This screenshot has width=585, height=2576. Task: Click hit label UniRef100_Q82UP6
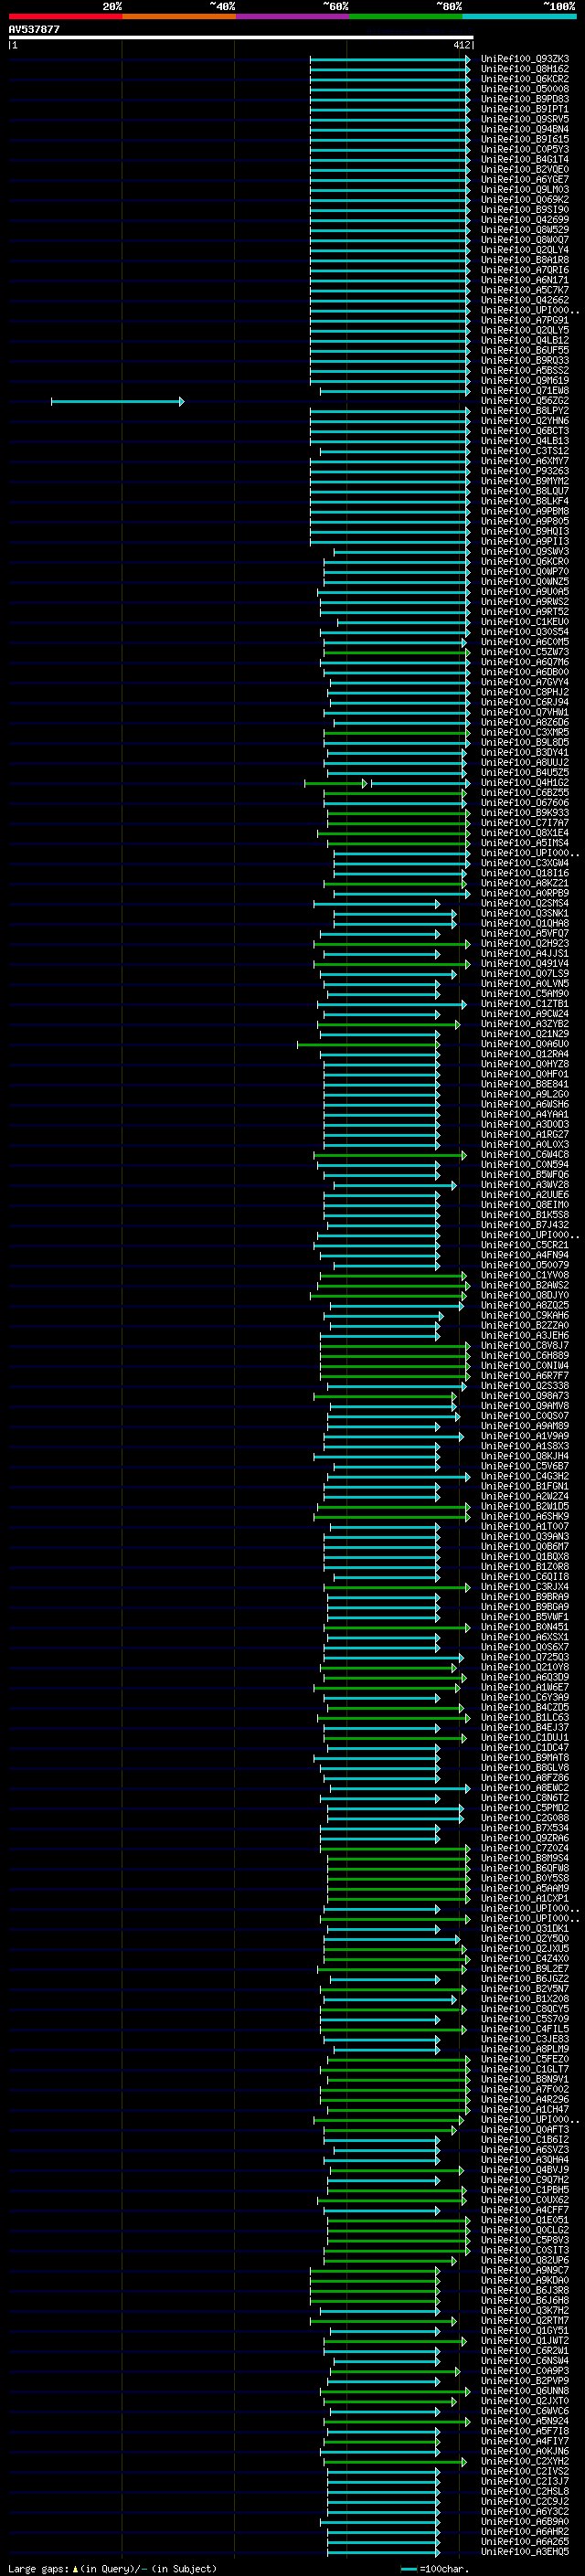point(525,2260)
